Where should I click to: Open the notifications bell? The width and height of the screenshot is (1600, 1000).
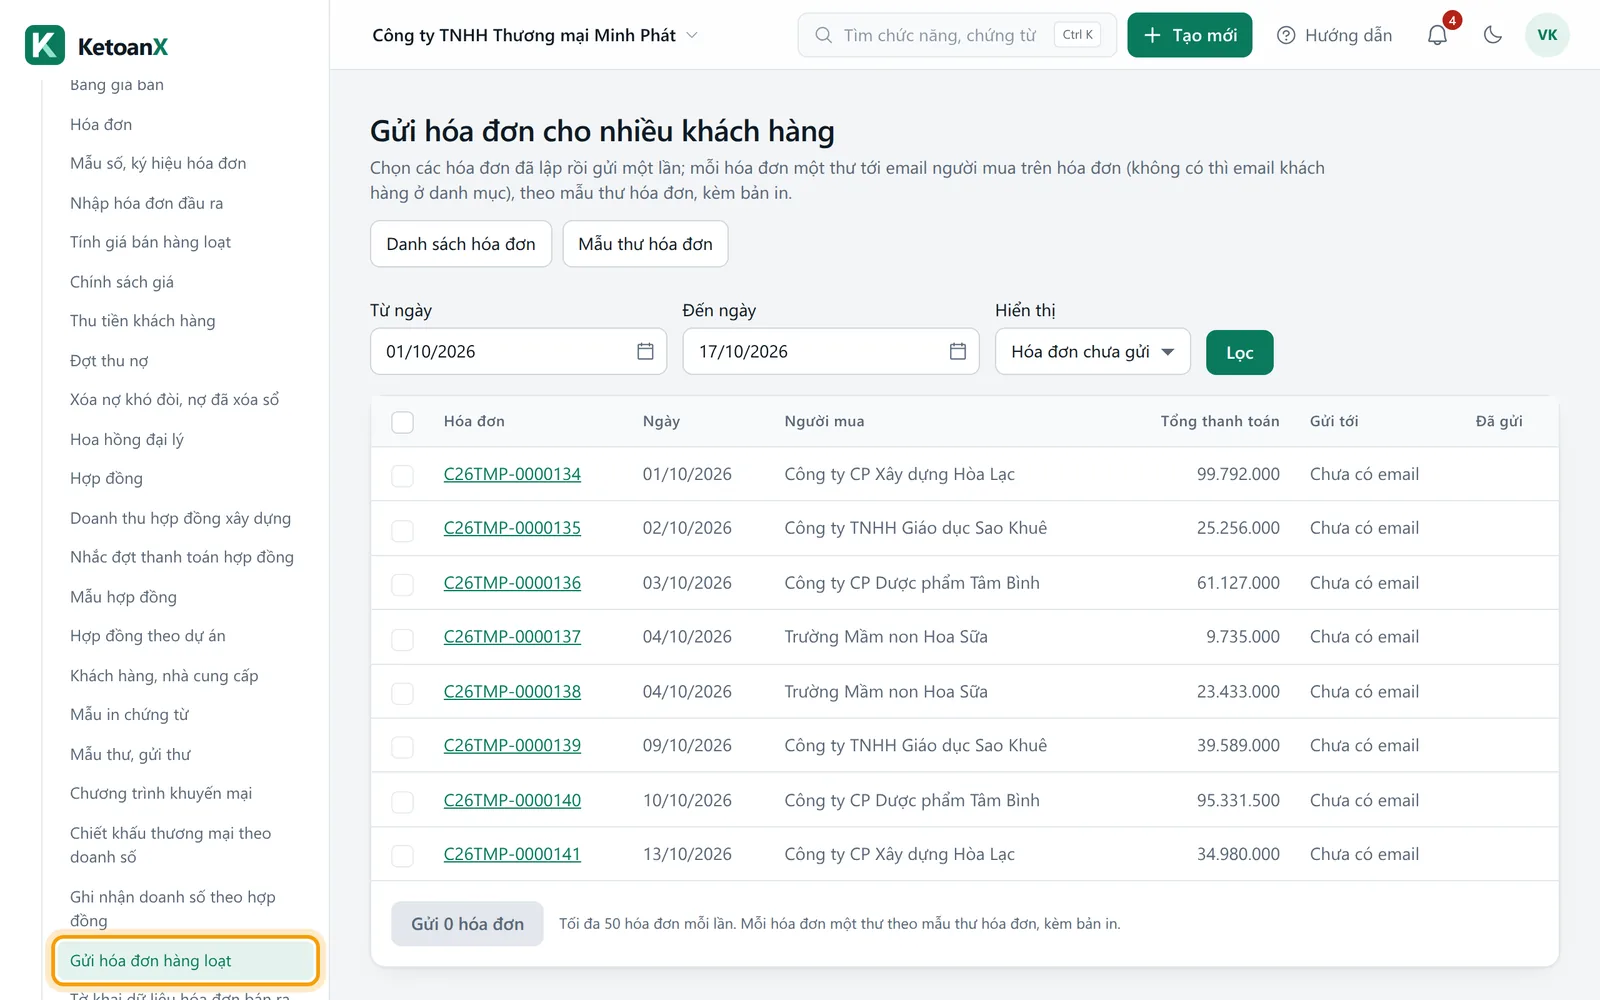(x=1437, y=35)
